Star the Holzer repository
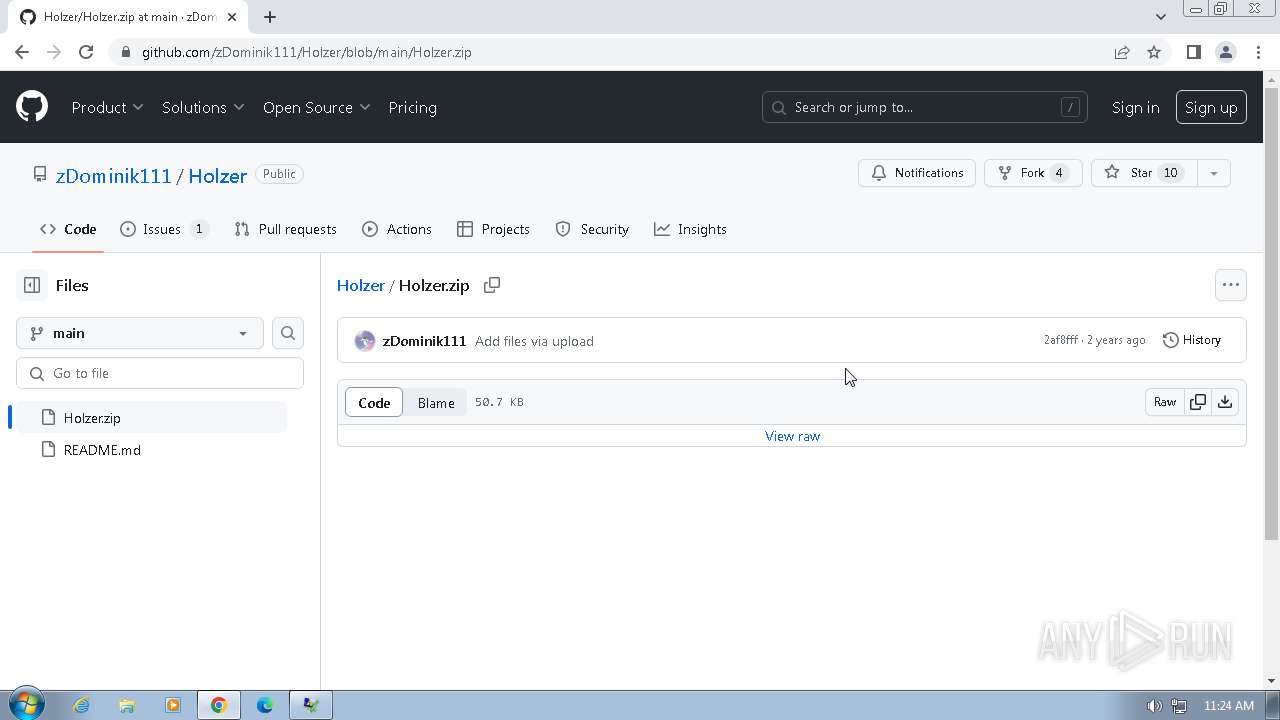Image resolution: width=1280 pixels, height=720 pixels. pyautogui.click(x=1144, y=173)
